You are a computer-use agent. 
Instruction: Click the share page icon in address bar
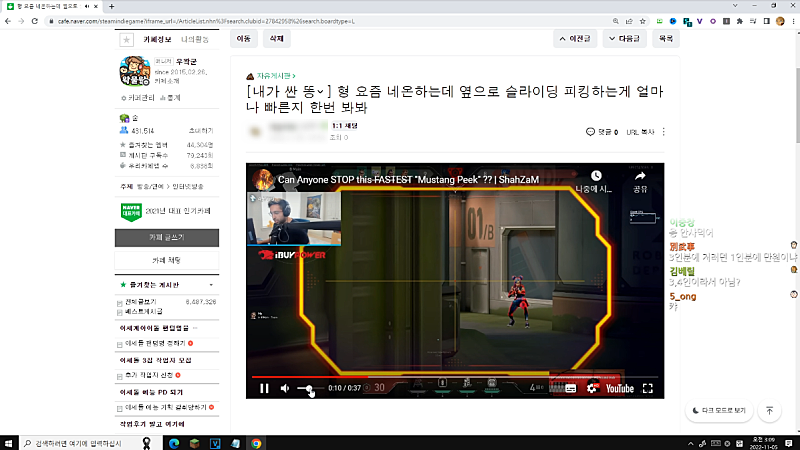(629, 21)
